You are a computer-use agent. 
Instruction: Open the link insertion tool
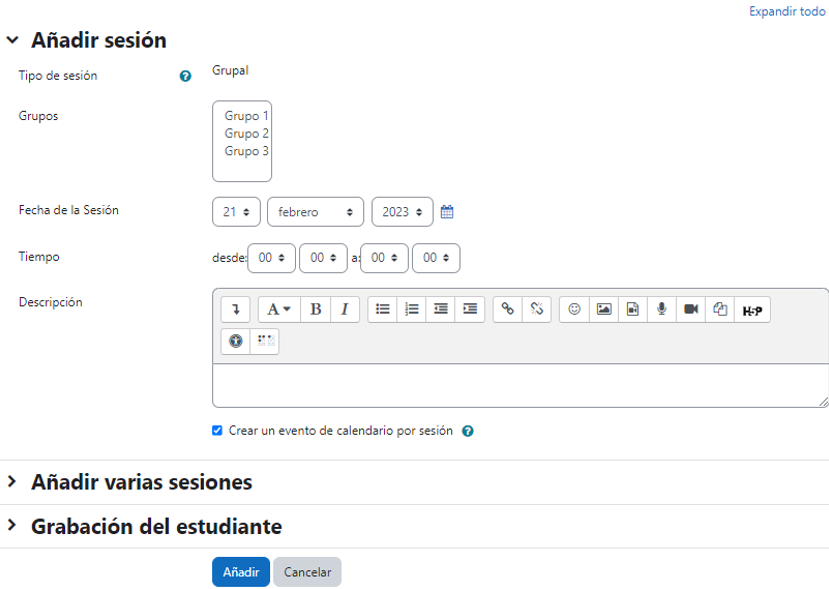coord(508,309)
